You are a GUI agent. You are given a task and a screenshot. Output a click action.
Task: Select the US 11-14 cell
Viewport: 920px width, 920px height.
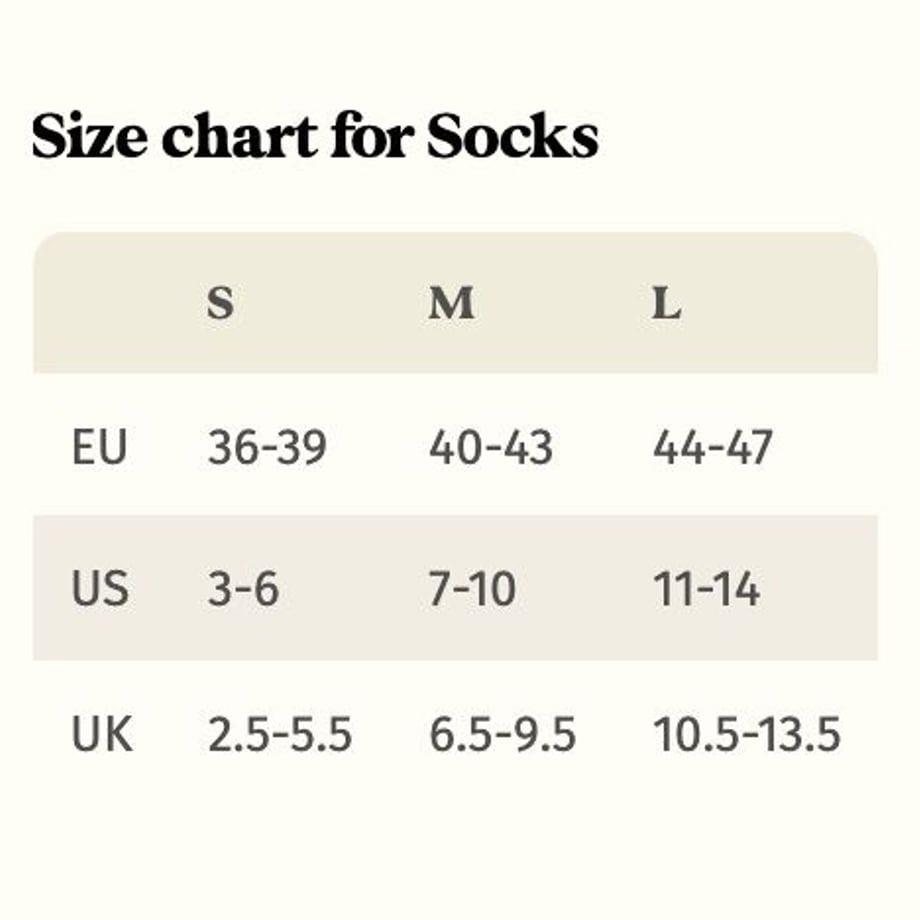tap(706, 588)
